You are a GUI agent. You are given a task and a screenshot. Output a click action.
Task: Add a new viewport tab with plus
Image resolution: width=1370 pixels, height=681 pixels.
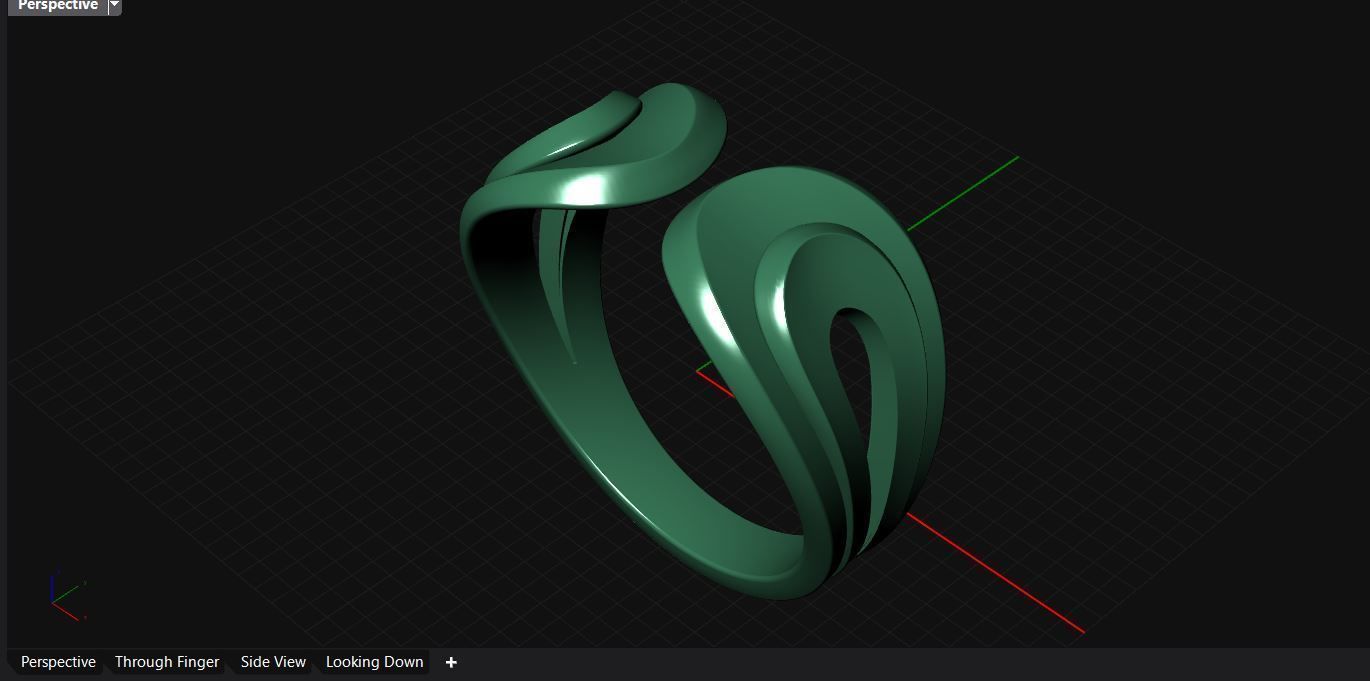tap(451, 662)
